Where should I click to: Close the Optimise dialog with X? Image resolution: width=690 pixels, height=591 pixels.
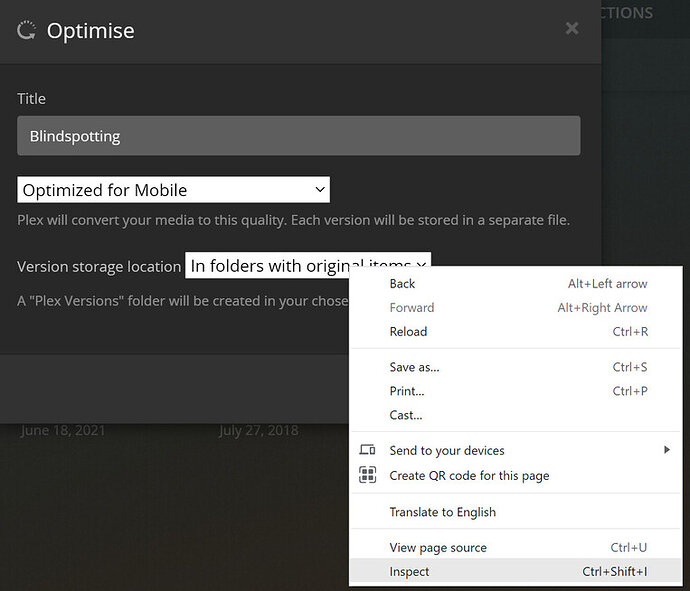click(572, 29)
